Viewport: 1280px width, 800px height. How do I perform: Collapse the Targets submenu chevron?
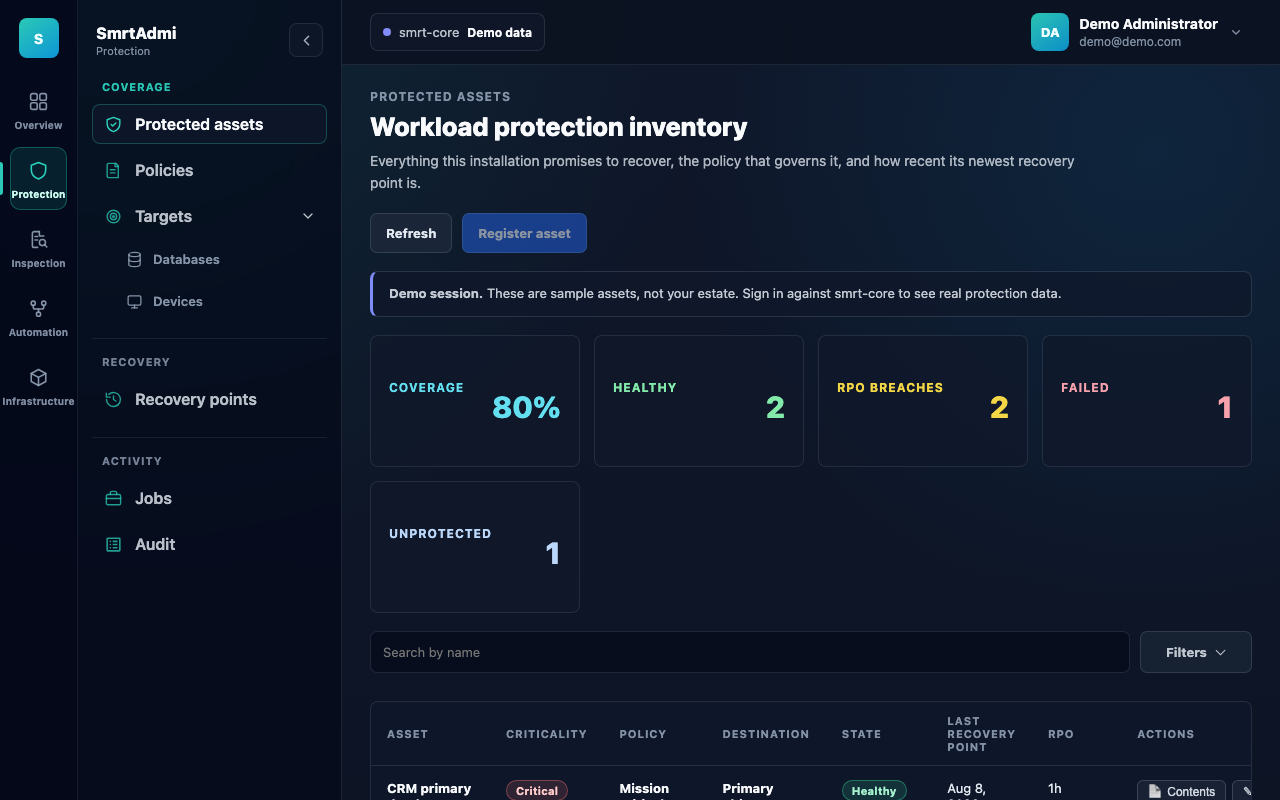tap(308, 216)
